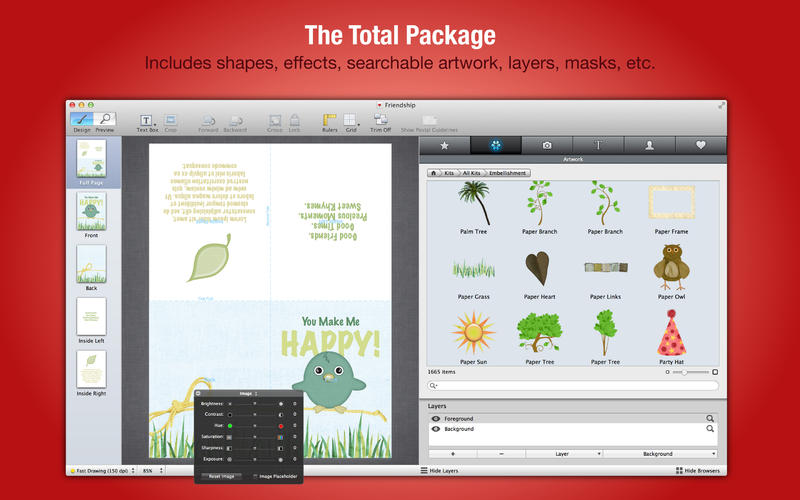Adjust the Brightness slider
The width and height of the screenshot is (800, 500).
pyautogui.click(x=255, y=404)
